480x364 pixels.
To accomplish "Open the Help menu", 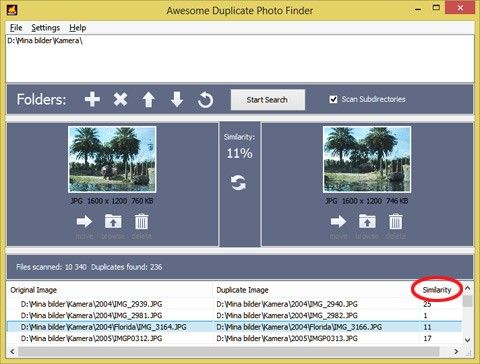I will (78, 28).
